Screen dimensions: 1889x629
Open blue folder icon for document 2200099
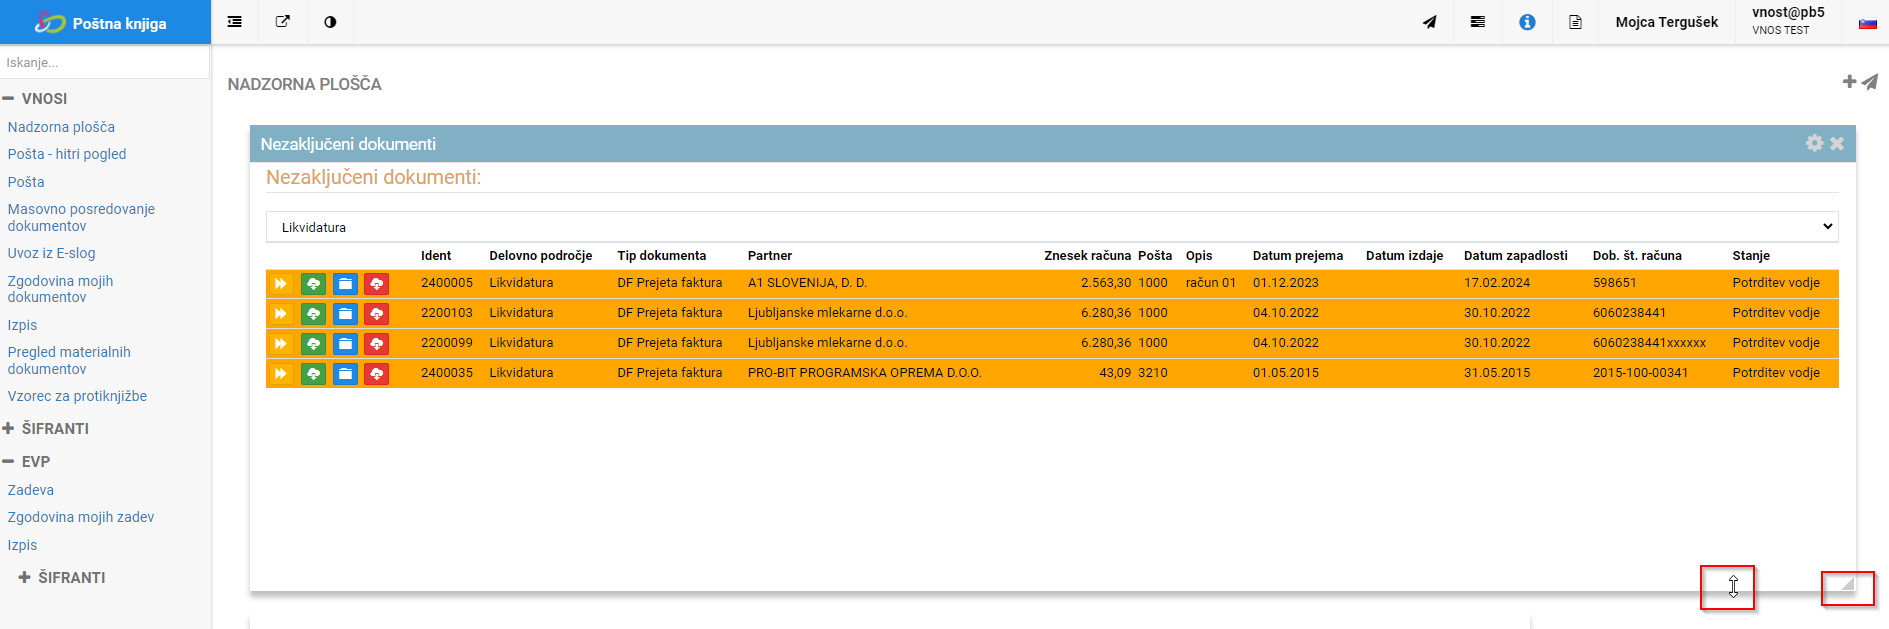pos(345,344)
